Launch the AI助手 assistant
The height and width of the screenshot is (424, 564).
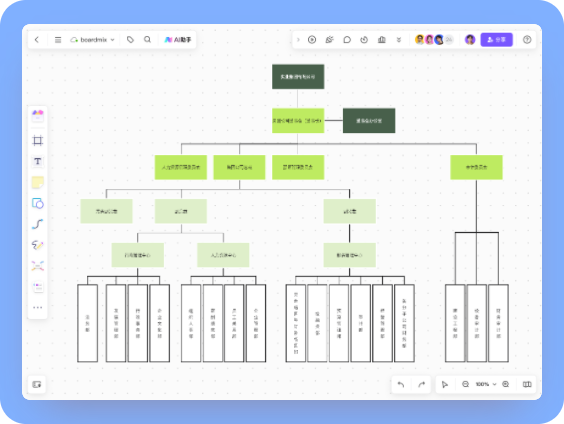click(x=178, y=40)
